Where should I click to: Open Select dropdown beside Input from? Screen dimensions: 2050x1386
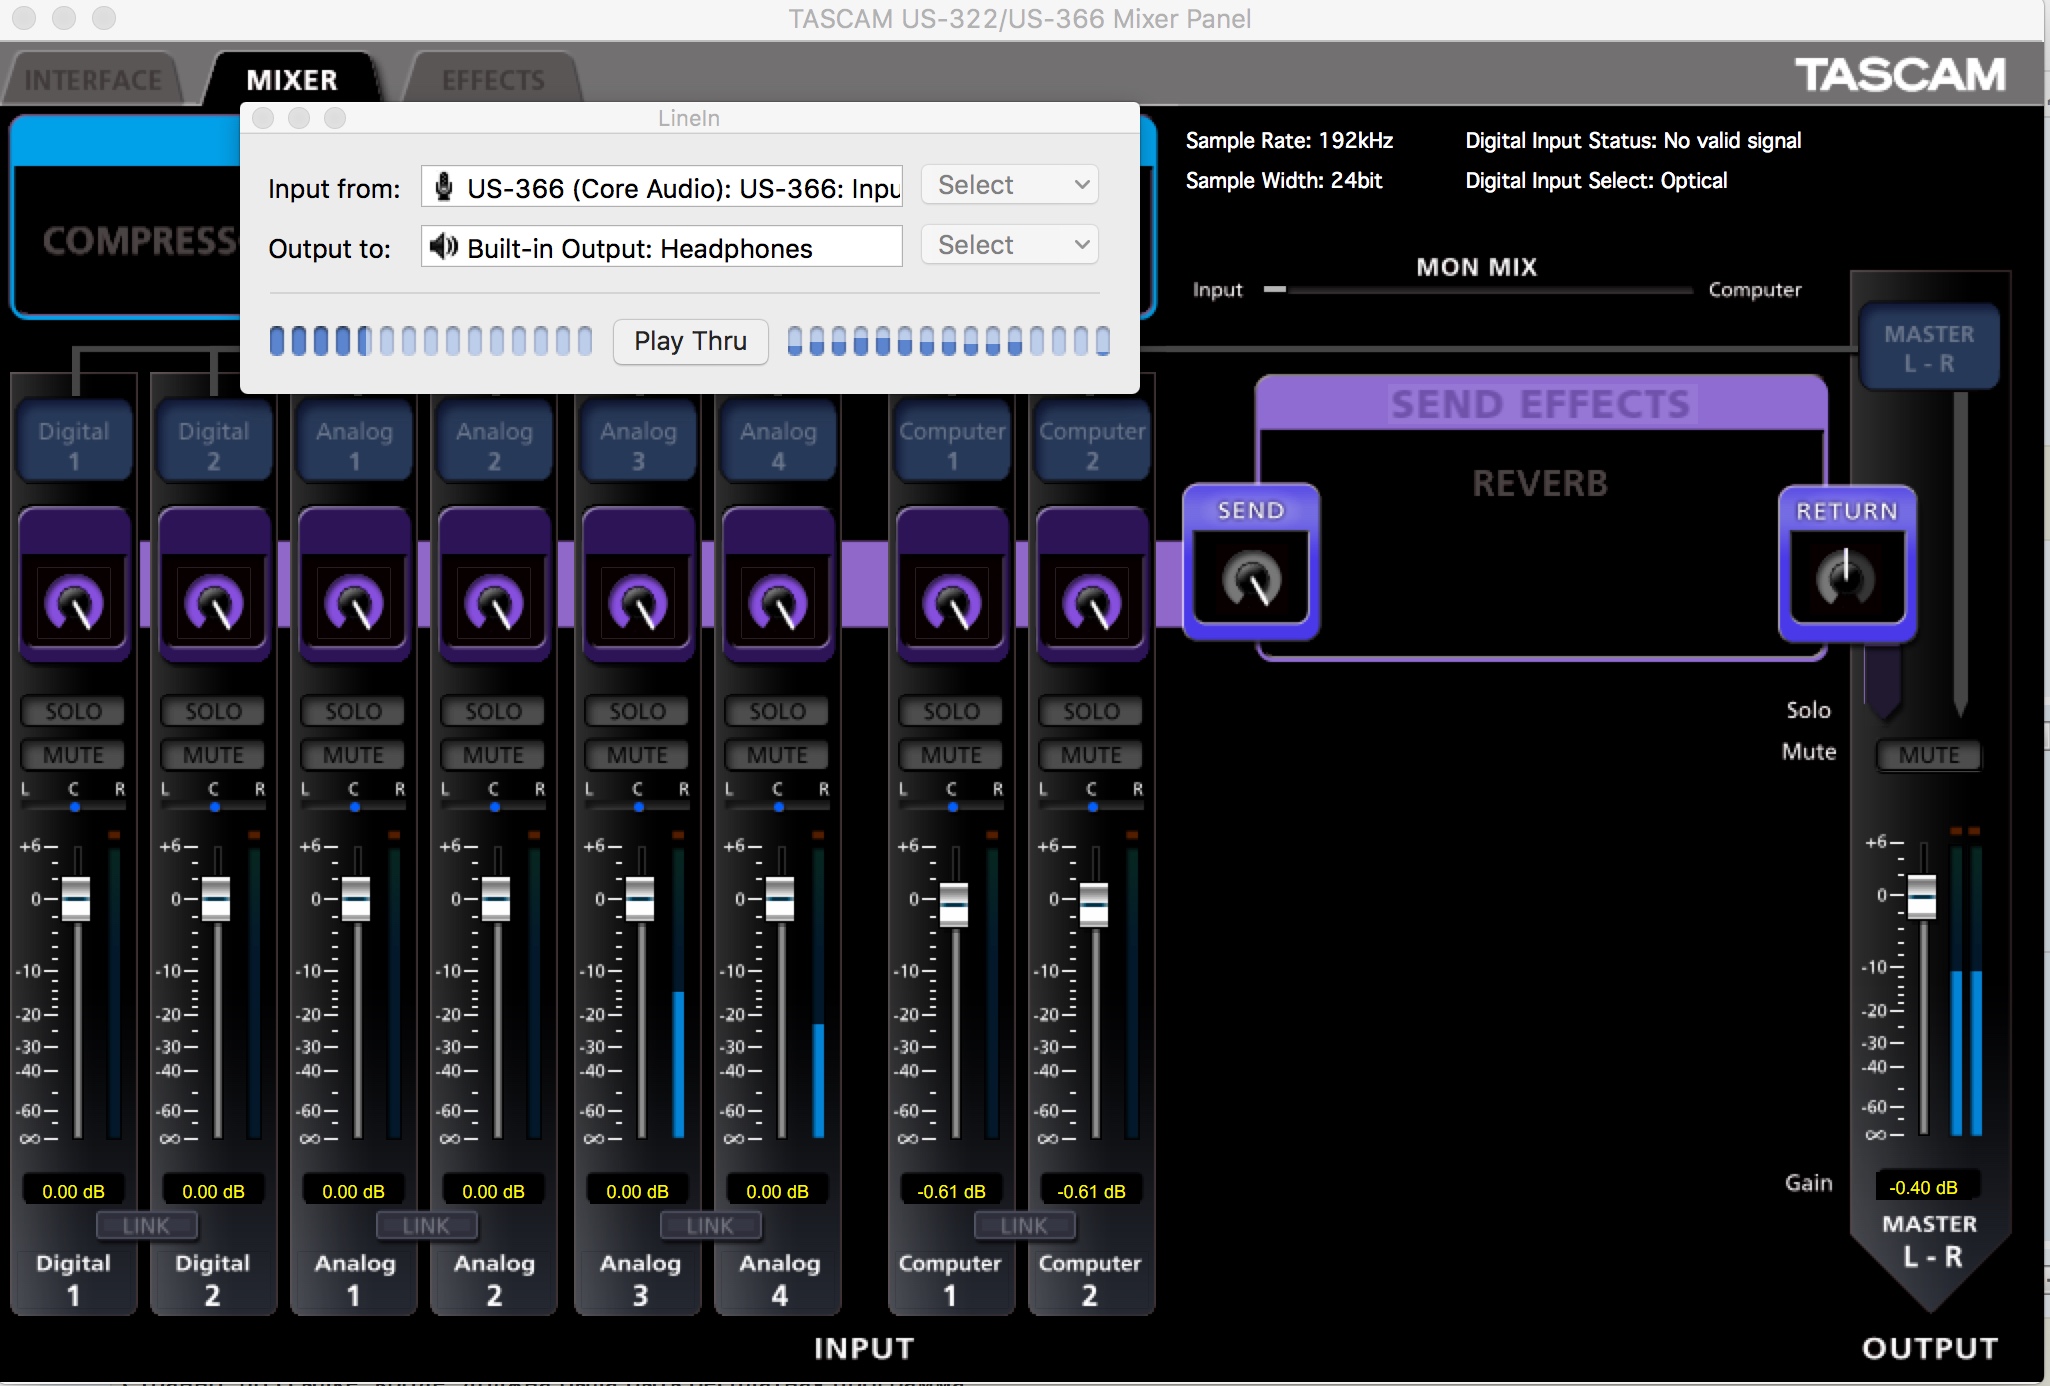pyautogui.click(x=1010, y=185)
